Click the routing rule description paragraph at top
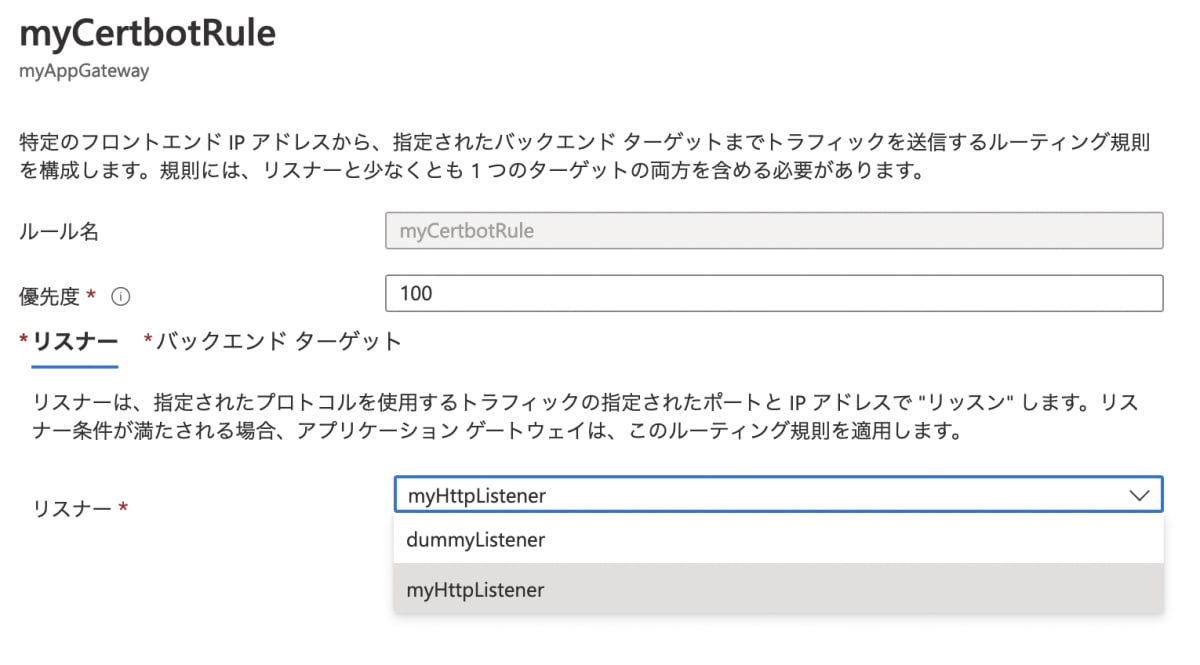This screenshot has width=1200, height=665. 584,156
